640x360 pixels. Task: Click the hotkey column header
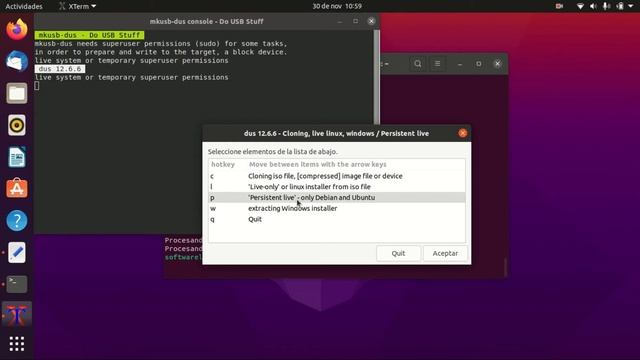223,164
